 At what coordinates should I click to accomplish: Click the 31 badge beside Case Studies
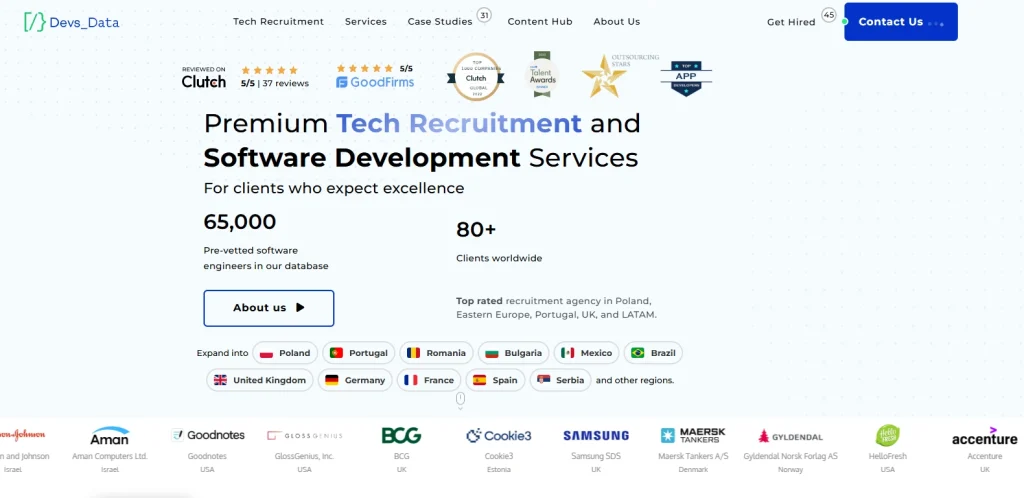[x=484, y=15]
